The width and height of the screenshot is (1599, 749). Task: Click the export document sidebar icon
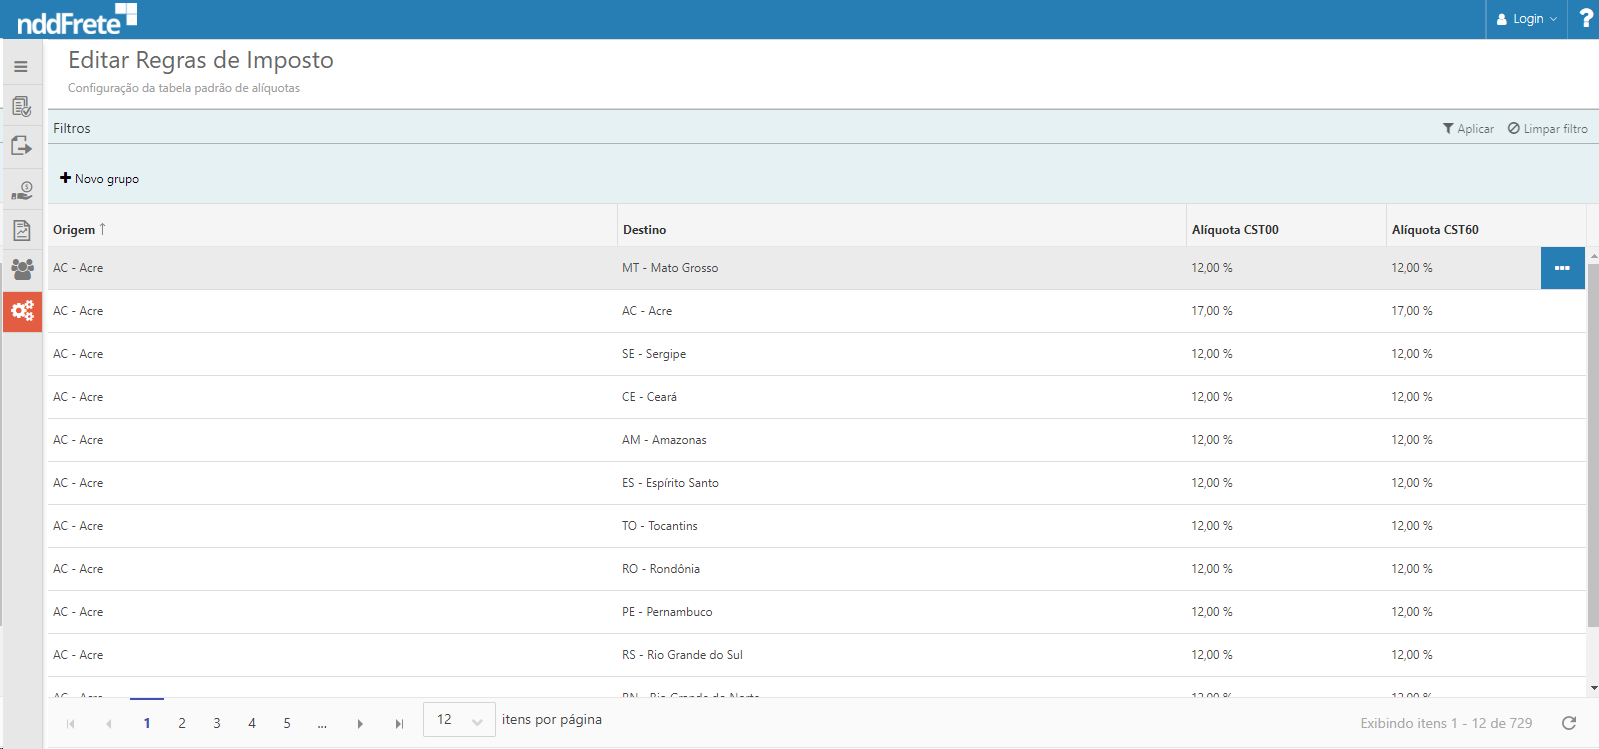(x=21, y=147)
